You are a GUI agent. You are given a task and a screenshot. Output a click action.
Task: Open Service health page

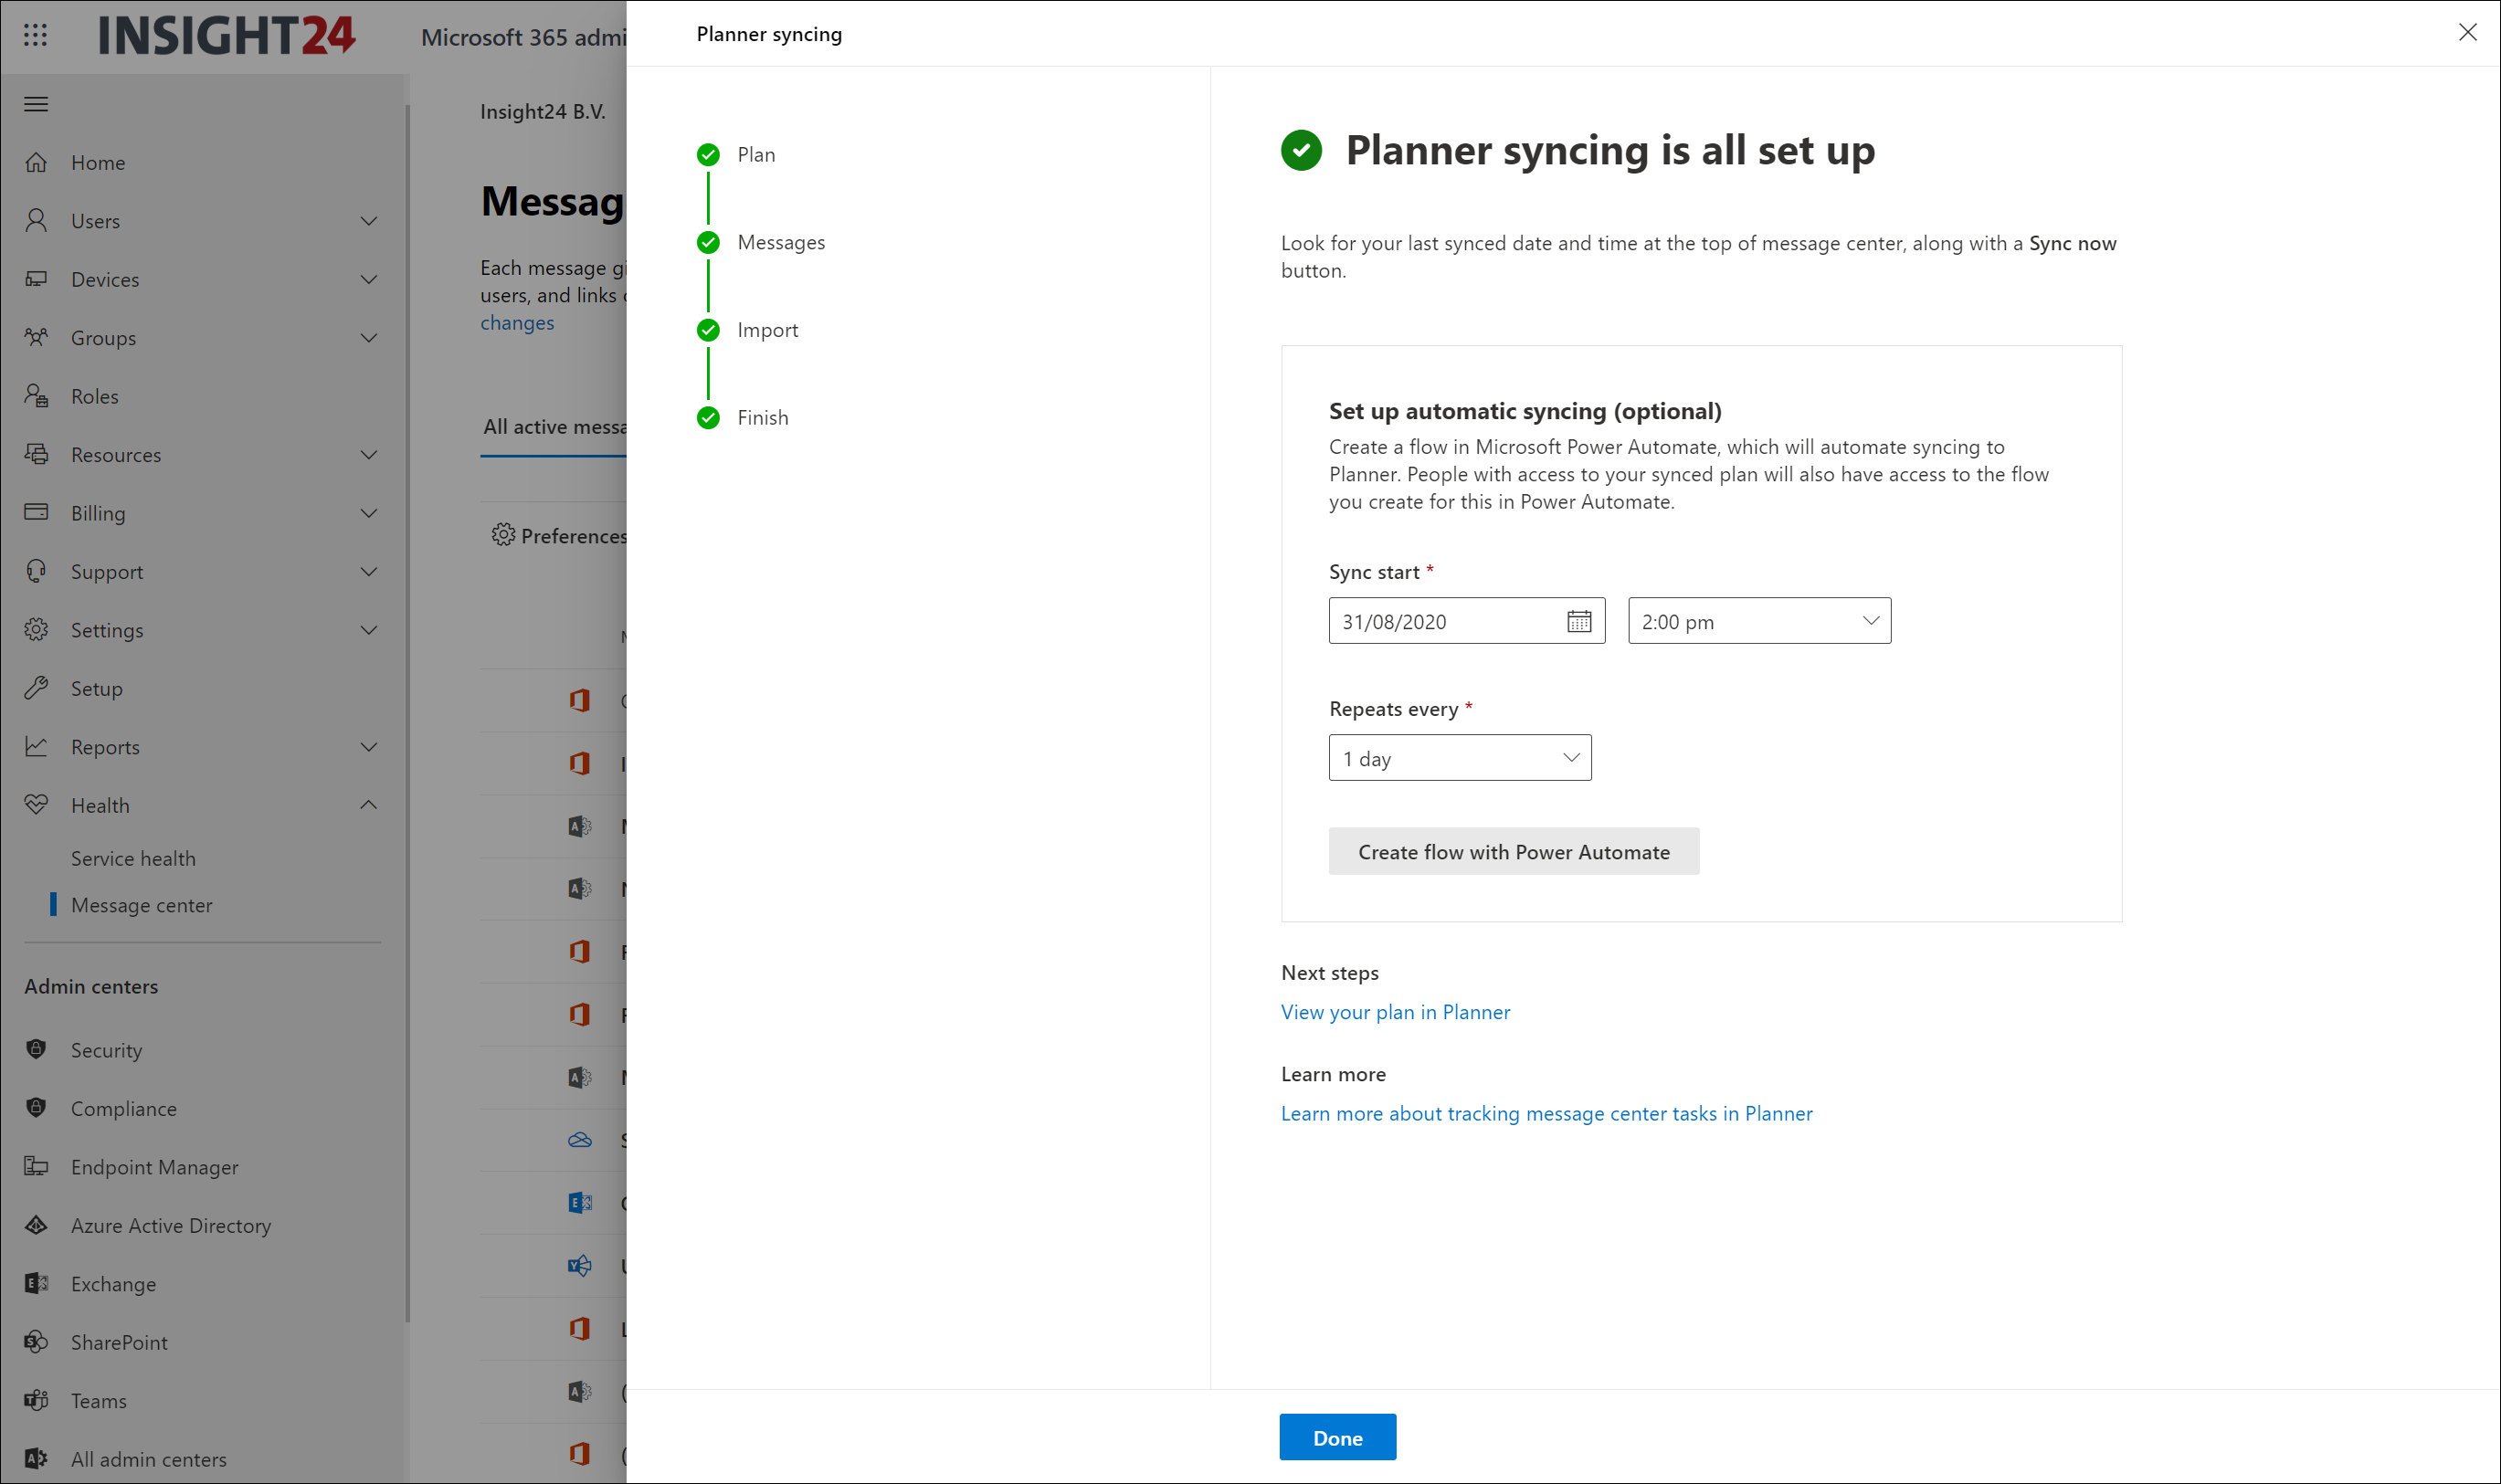pos(133,858)
